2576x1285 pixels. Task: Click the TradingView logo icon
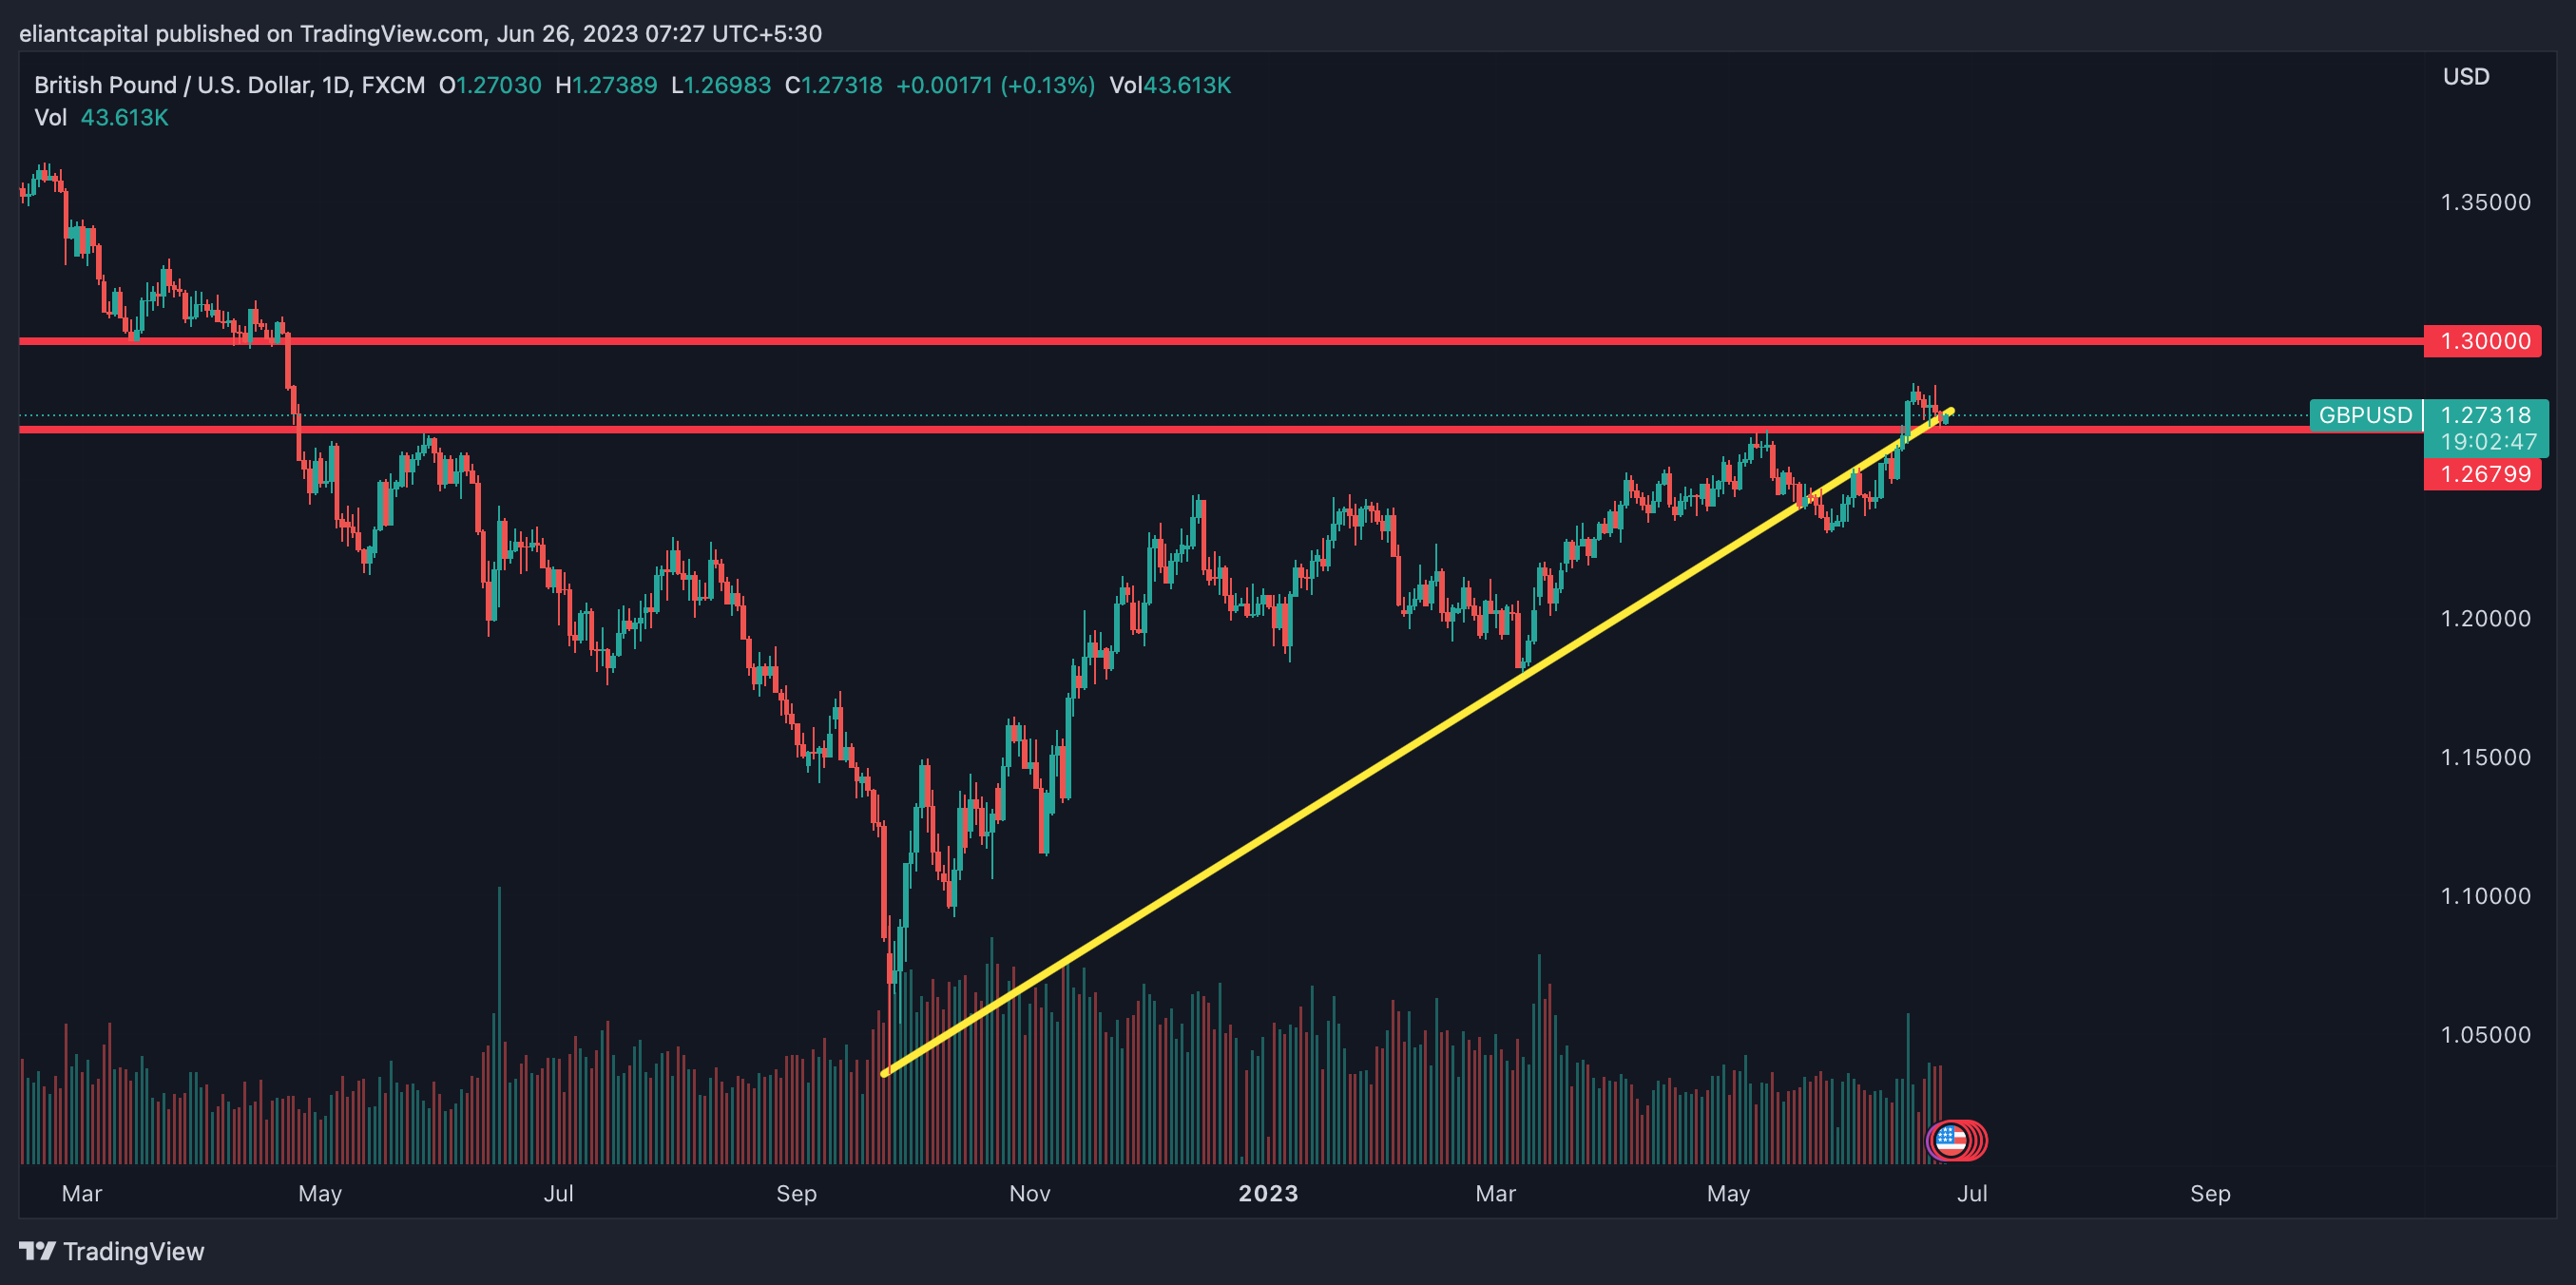[37, 1250]
